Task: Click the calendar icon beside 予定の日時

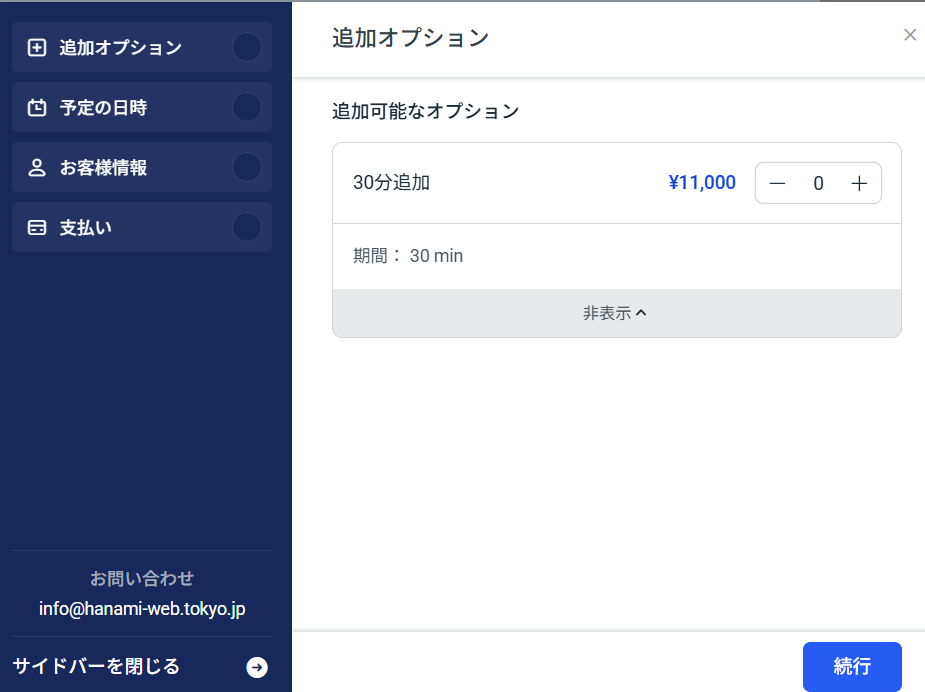Action: click(x=37, y=107)
